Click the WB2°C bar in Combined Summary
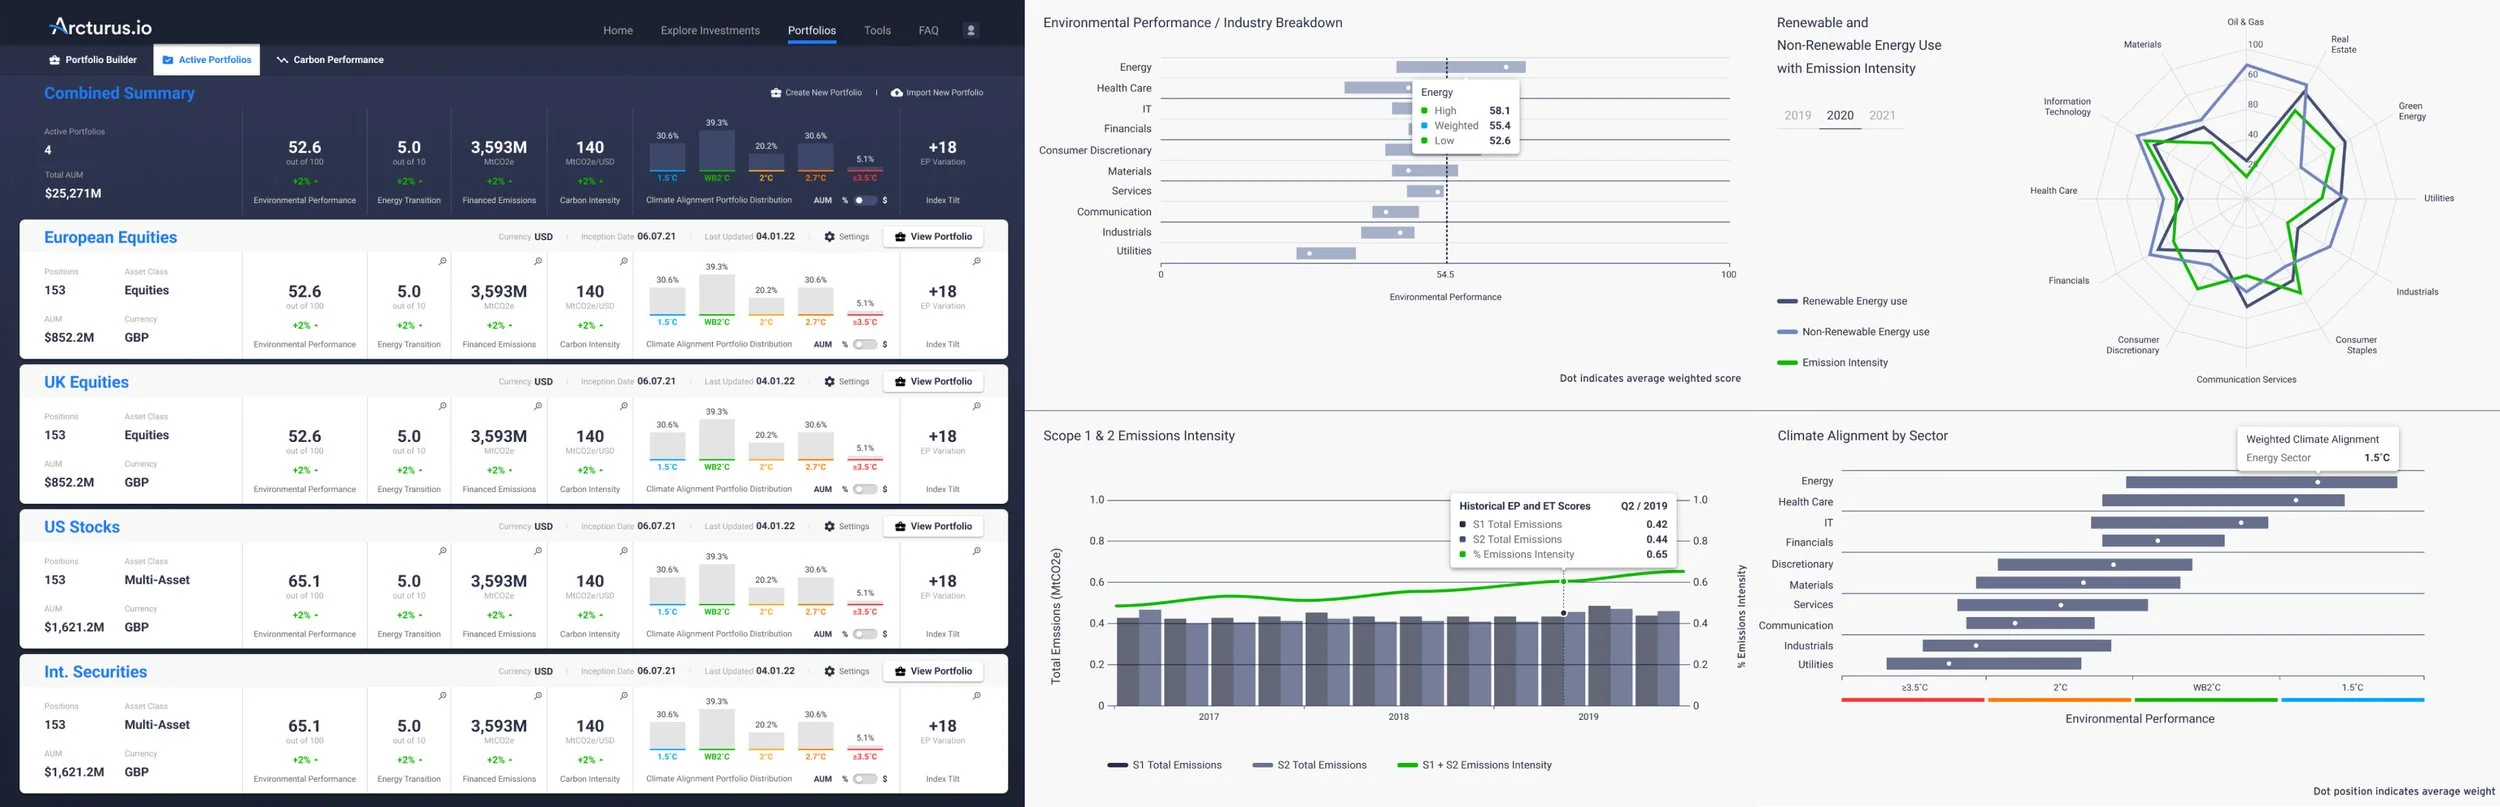This screenshot has height=807, width=2500. [x=717, y=151]
